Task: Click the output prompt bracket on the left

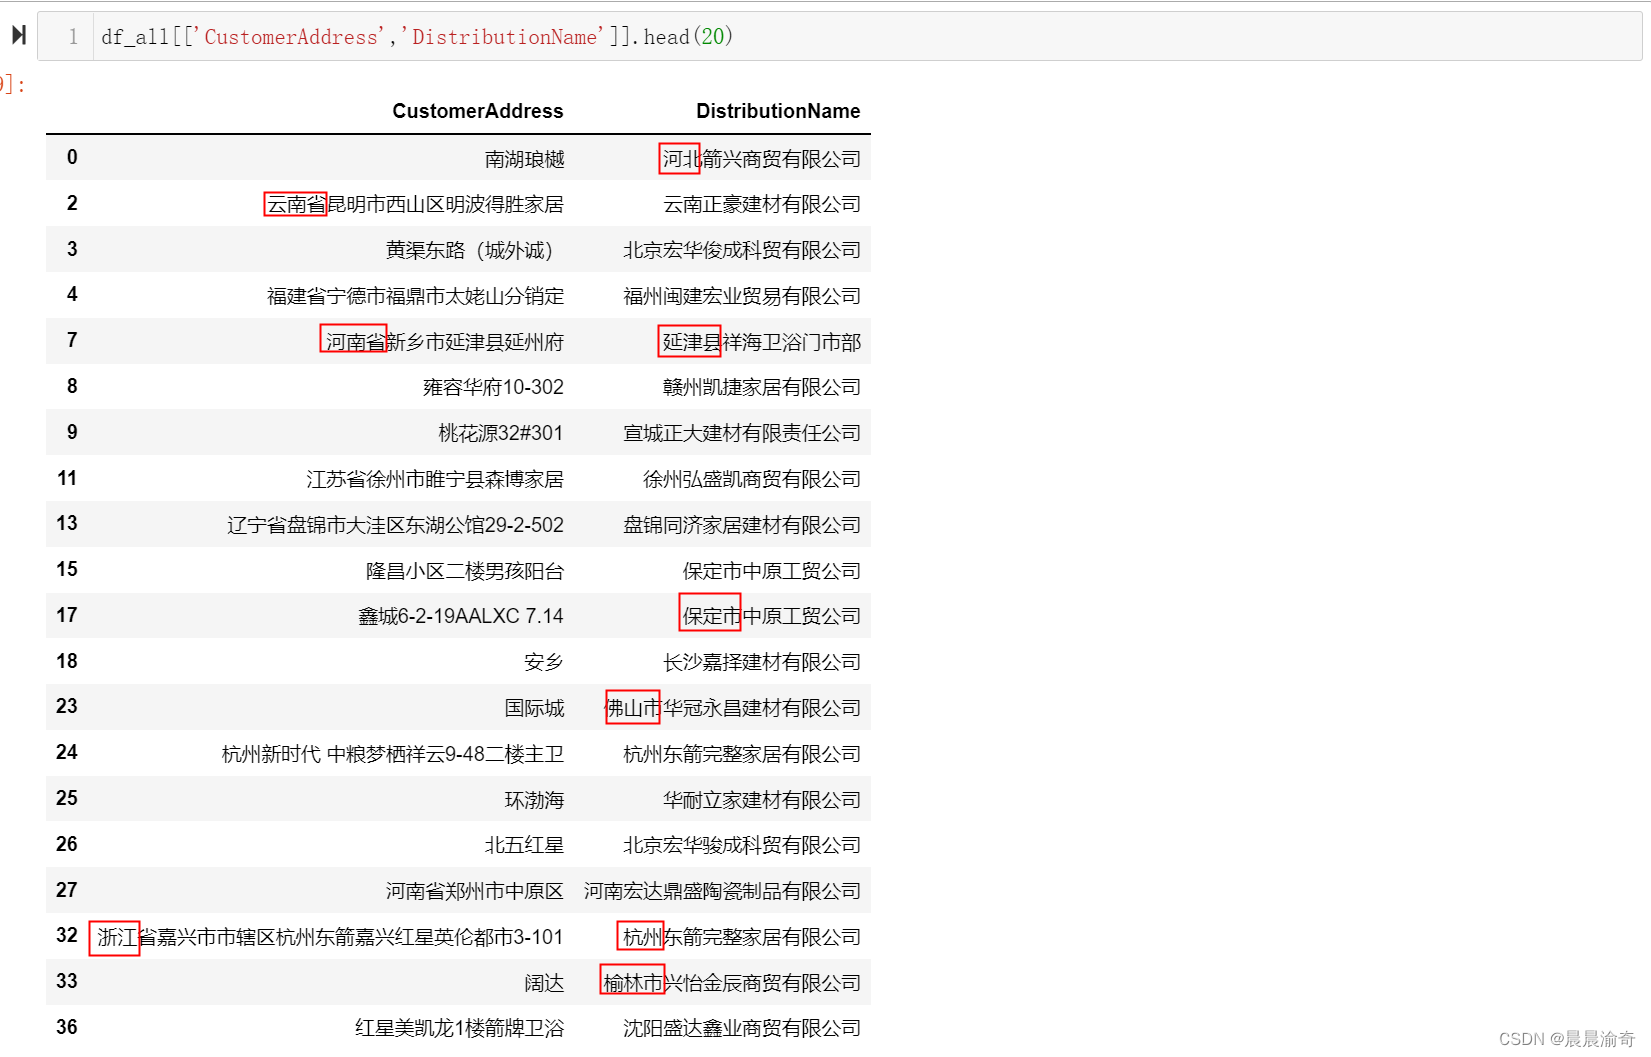Action: tap(8, 84)
